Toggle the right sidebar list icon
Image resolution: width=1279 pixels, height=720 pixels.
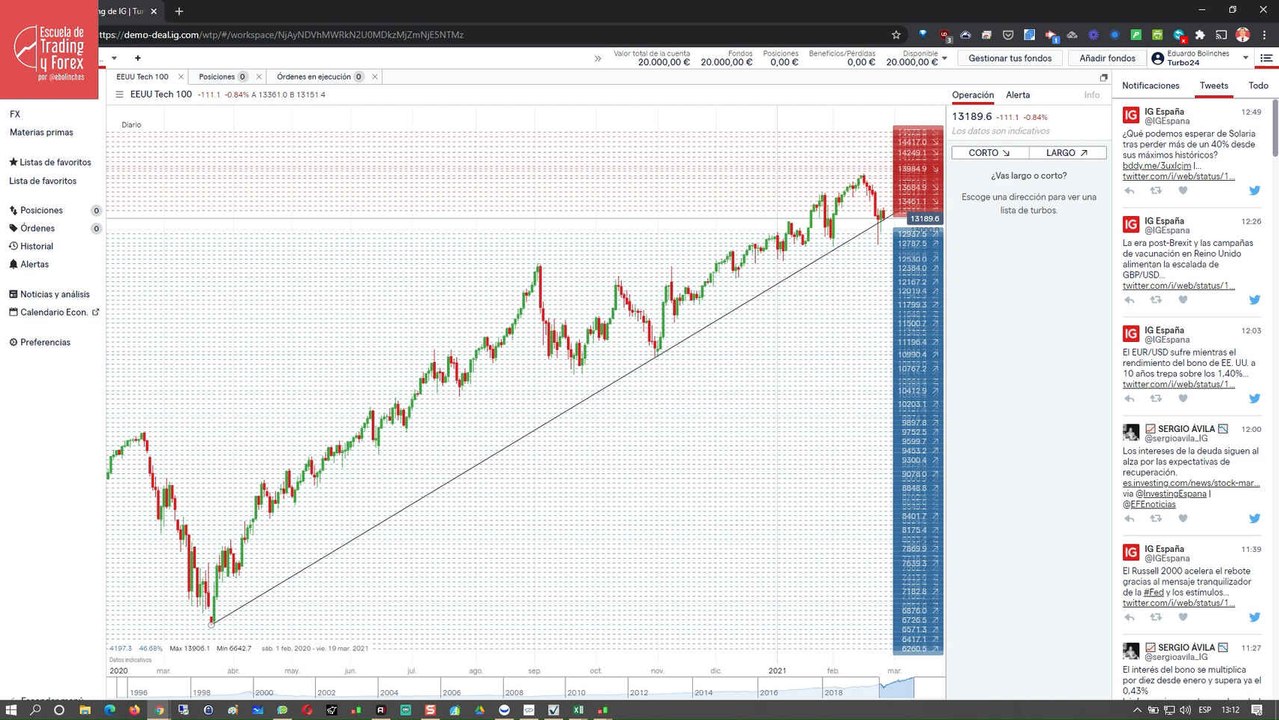coord(1266,58)
